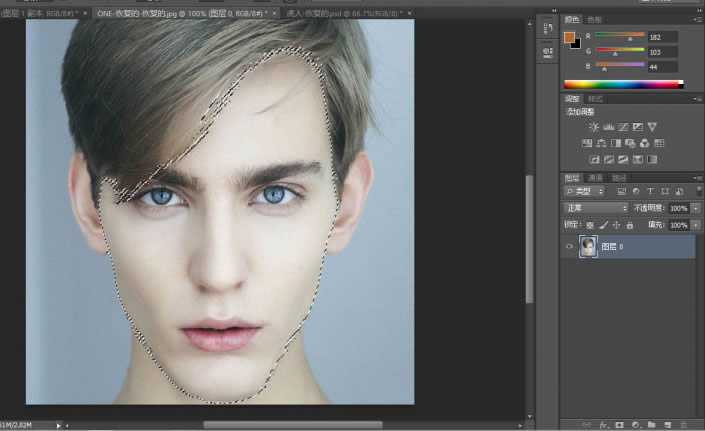Switch to the 色板 swatches tab
This screenshot has width=705, height=431.
point(594,19)
